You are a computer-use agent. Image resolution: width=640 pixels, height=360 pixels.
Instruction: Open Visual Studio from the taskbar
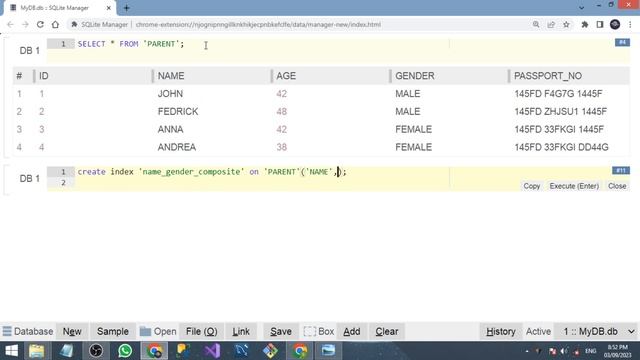click(212, 351)
